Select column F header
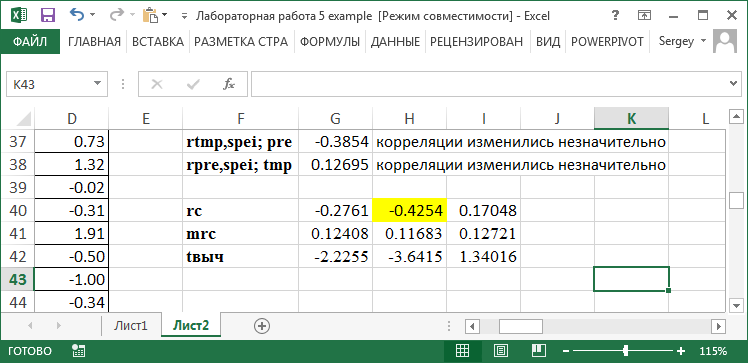 tap(240, 119)
